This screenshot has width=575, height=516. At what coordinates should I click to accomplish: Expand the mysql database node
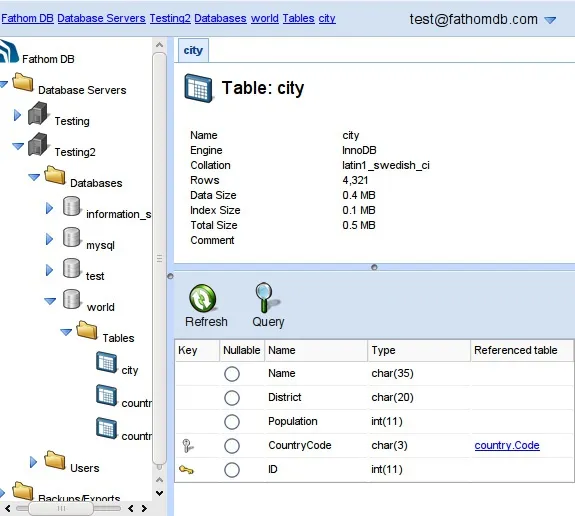50,239
